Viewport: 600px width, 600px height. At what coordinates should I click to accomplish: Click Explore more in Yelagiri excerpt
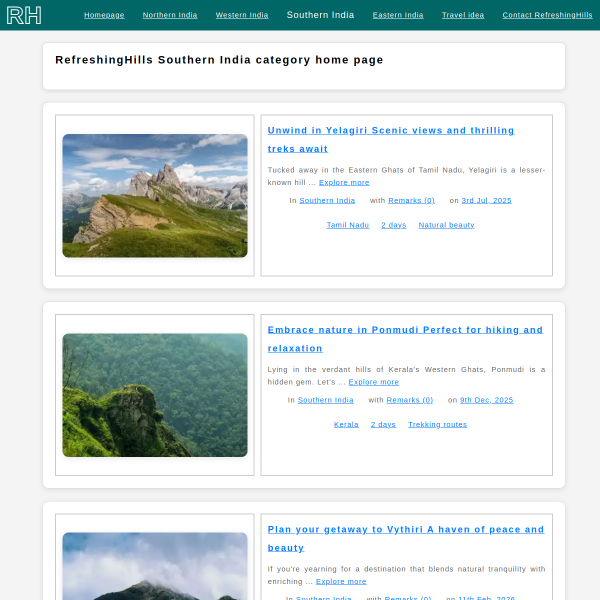point(344,183)
